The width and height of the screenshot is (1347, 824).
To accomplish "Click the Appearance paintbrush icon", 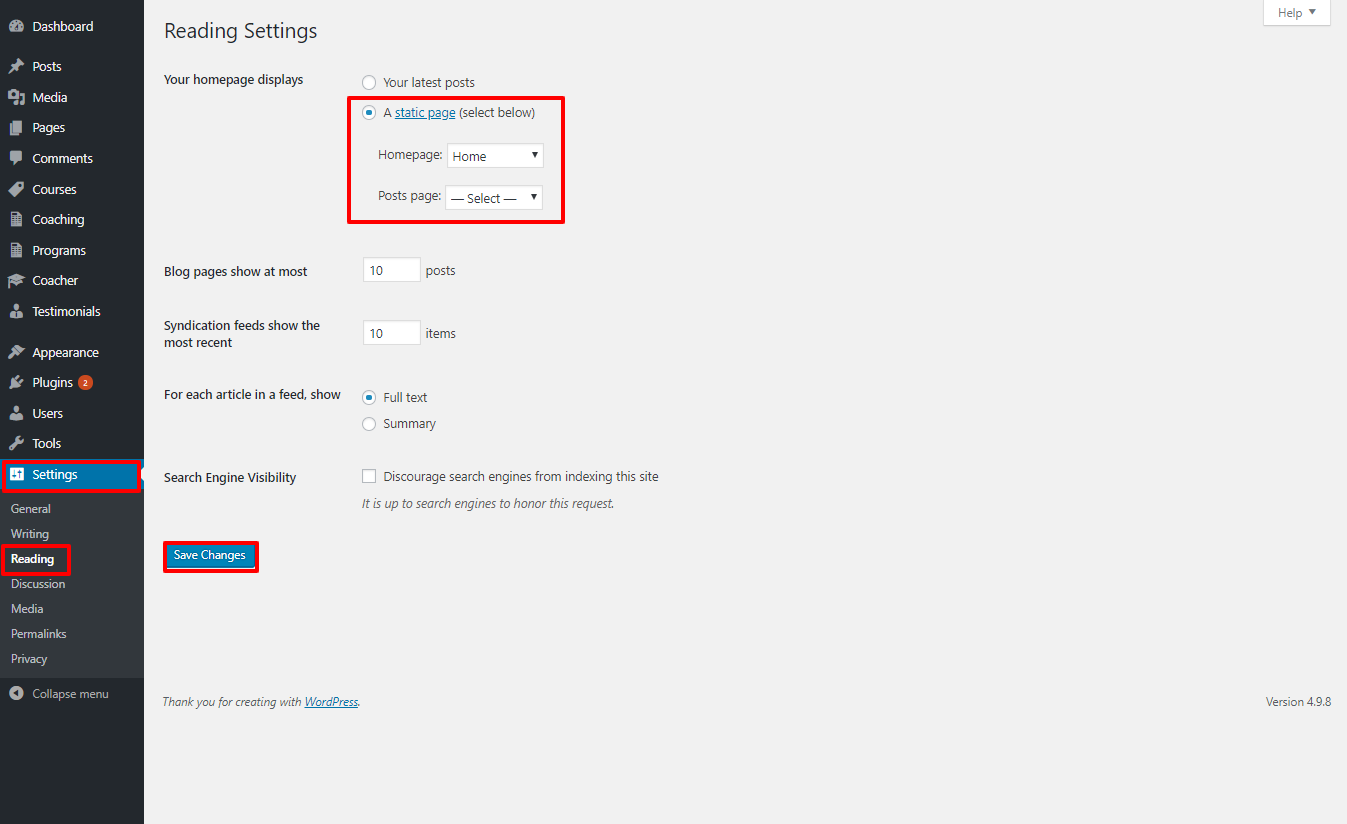I will point(16,353).
